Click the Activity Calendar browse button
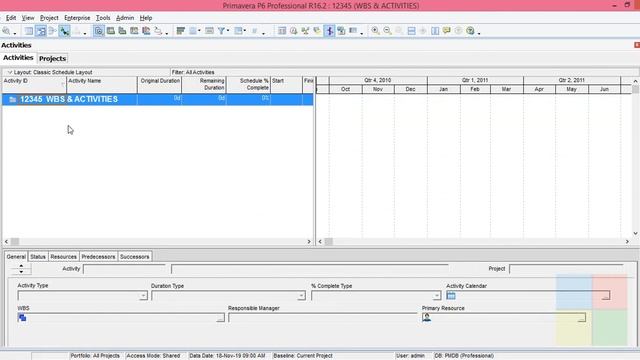The width and height of the screenshot is (640, 360). (x=606, y=296)
